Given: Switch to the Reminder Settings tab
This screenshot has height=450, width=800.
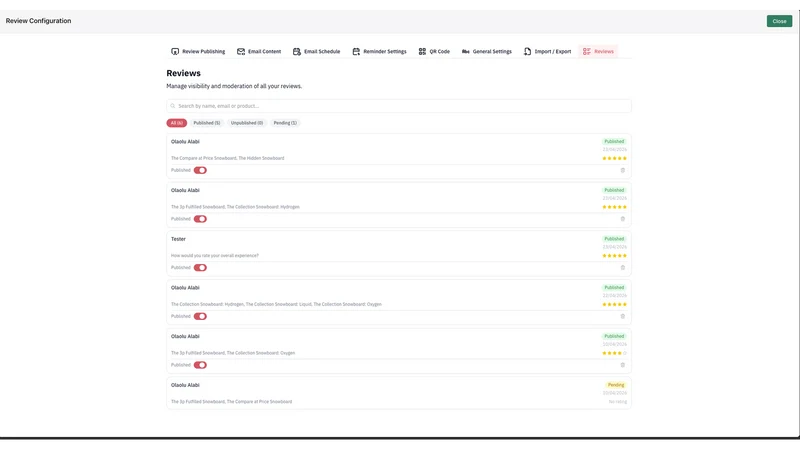Looking at the screenshot, I should pos(379,52).
